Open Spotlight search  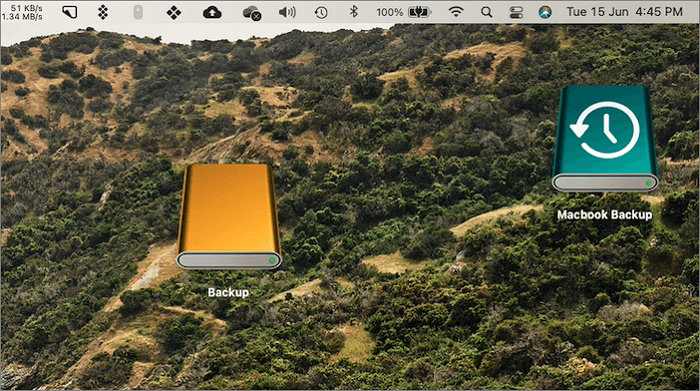click(487, 12)
